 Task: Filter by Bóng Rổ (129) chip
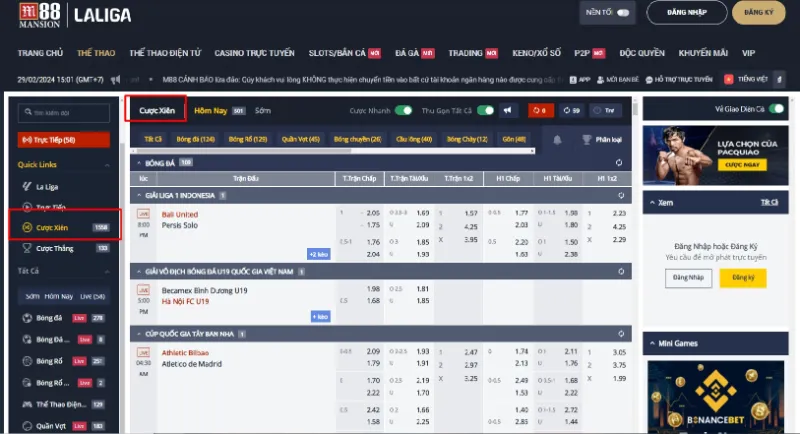(248, 139)
